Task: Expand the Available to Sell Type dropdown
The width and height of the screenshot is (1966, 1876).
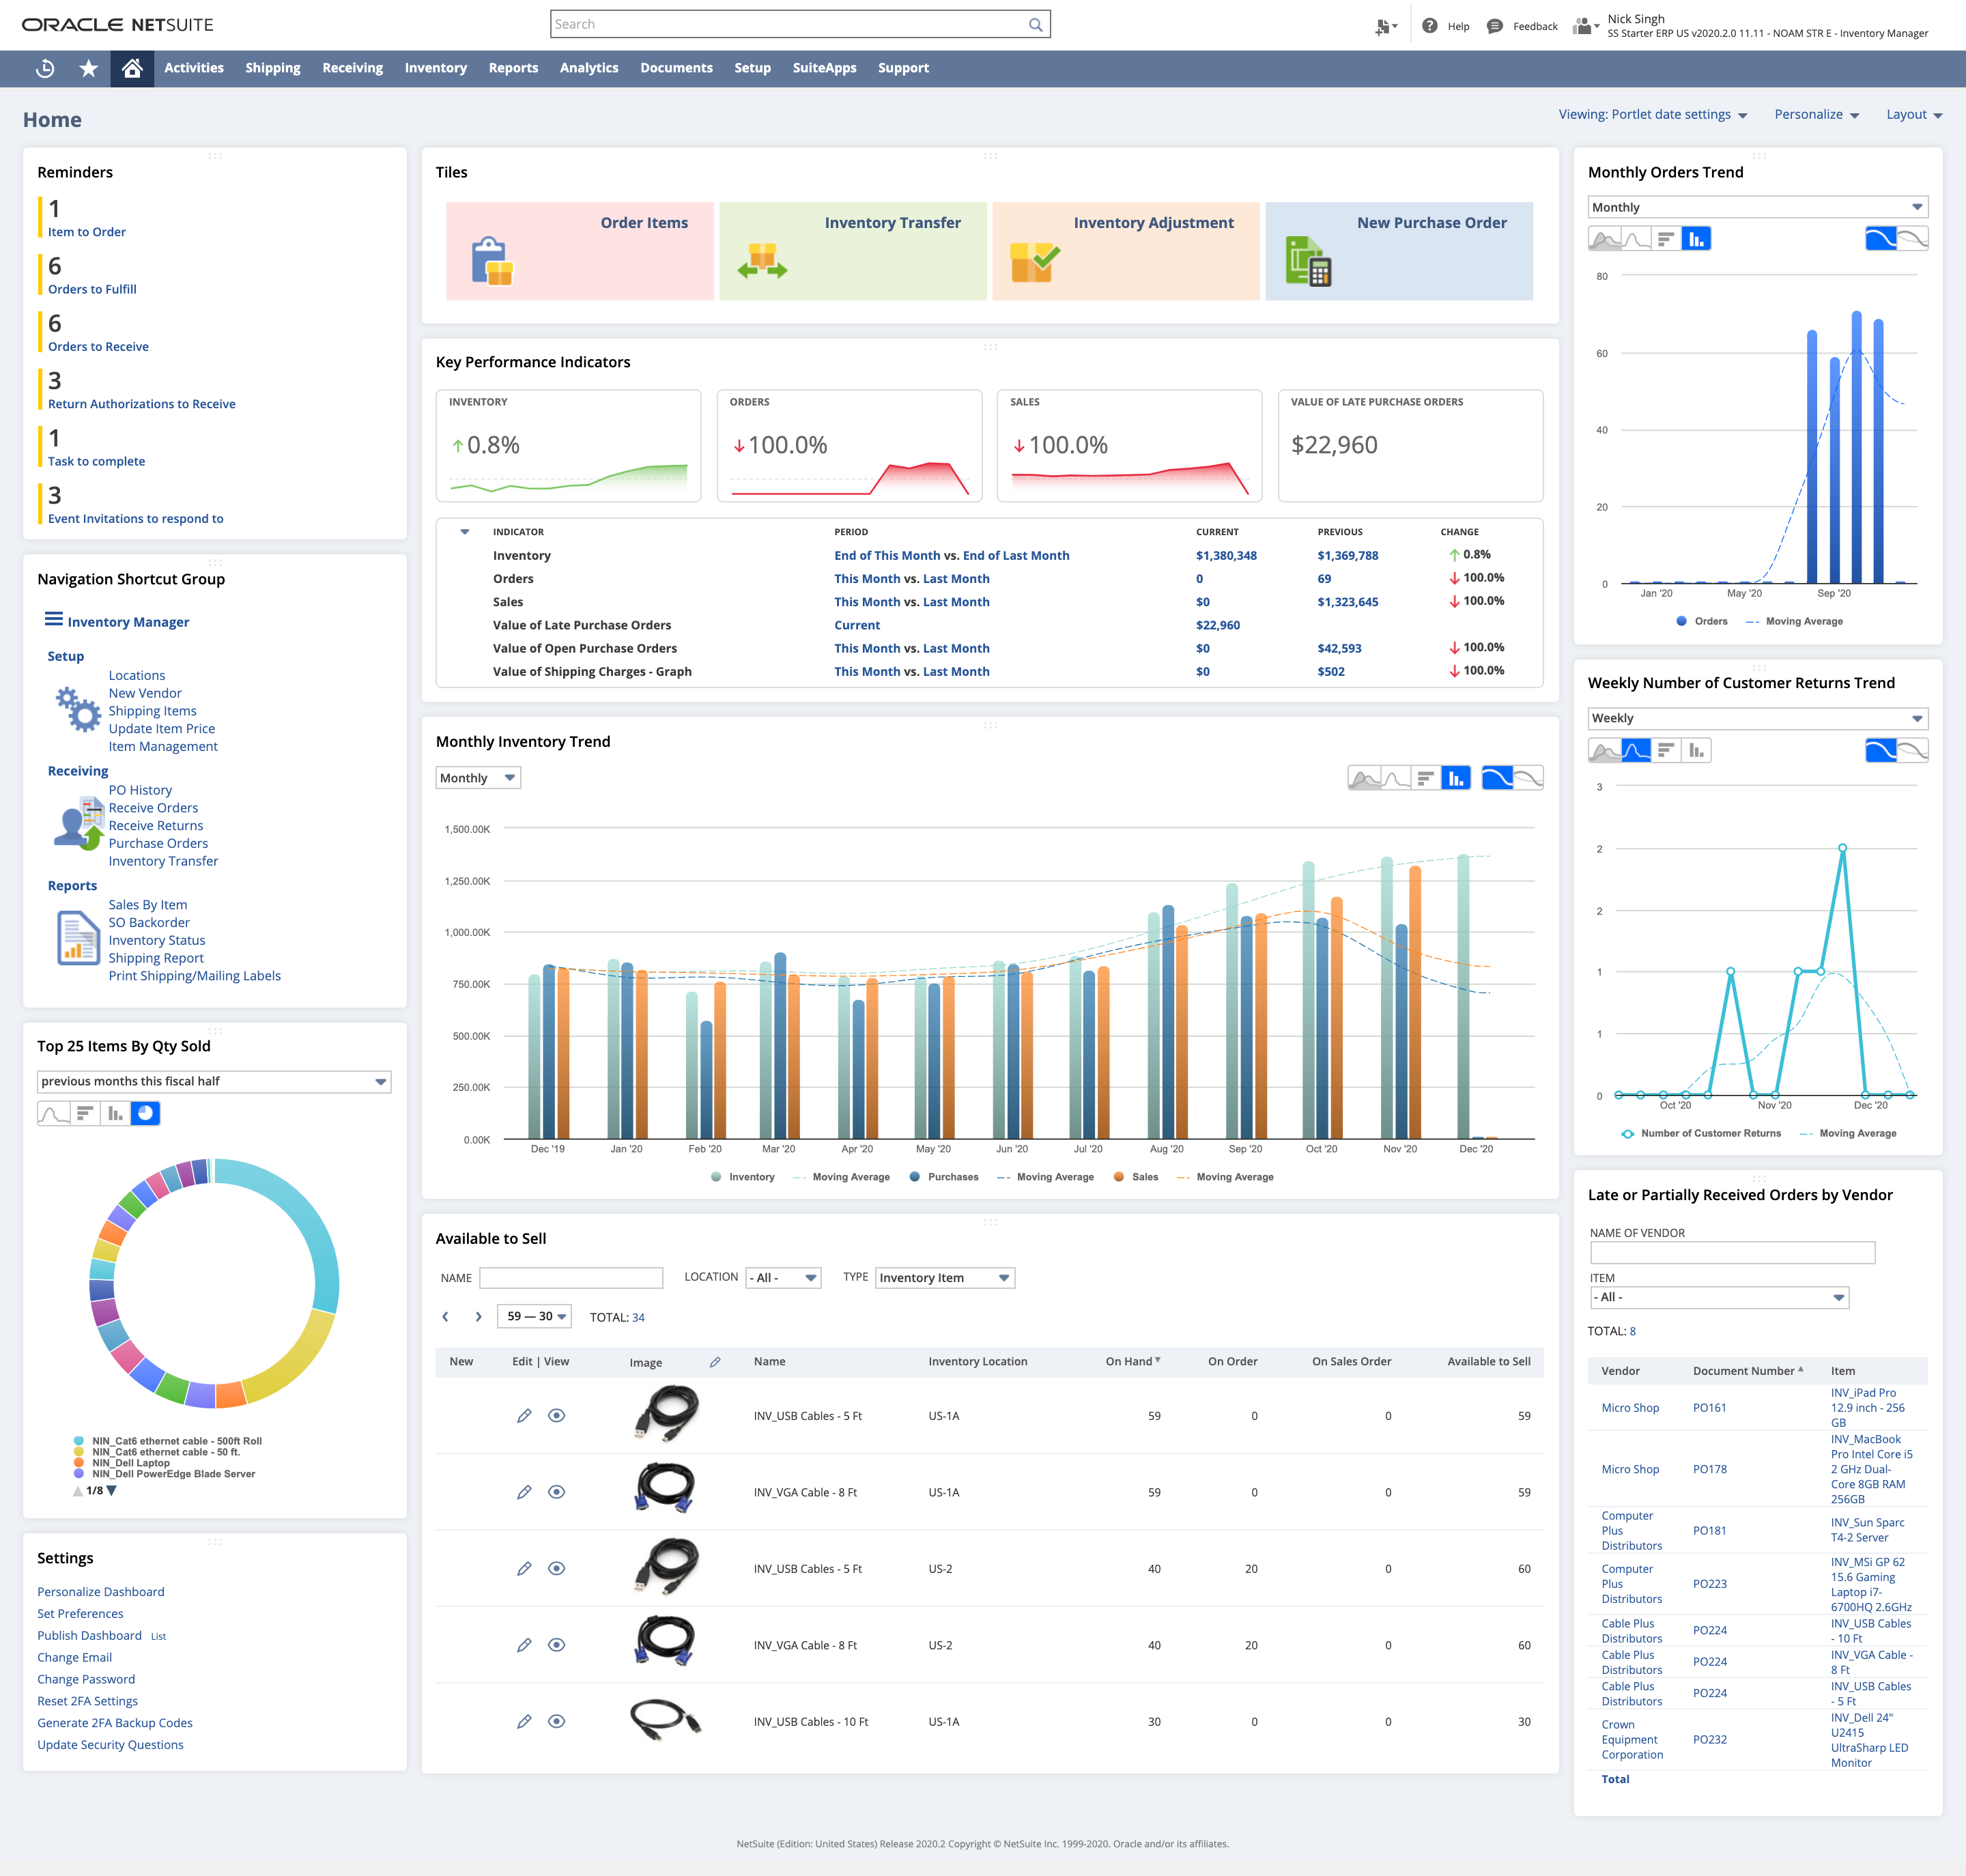Action: [945, 1278]
